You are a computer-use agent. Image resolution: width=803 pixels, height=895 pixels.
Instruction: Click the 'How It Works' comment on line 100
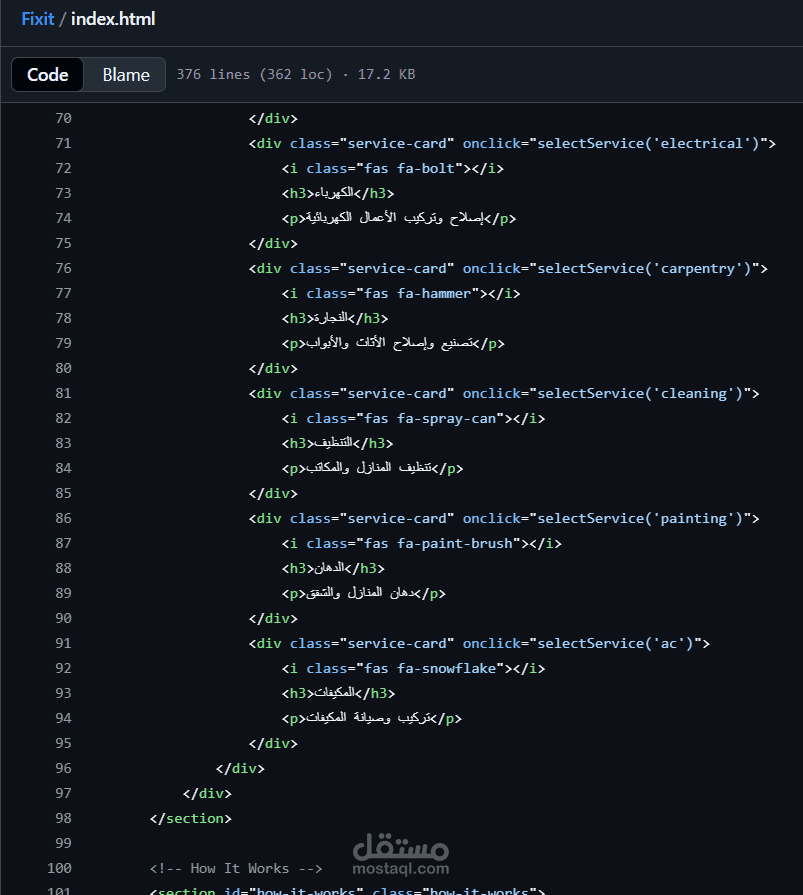236,868
